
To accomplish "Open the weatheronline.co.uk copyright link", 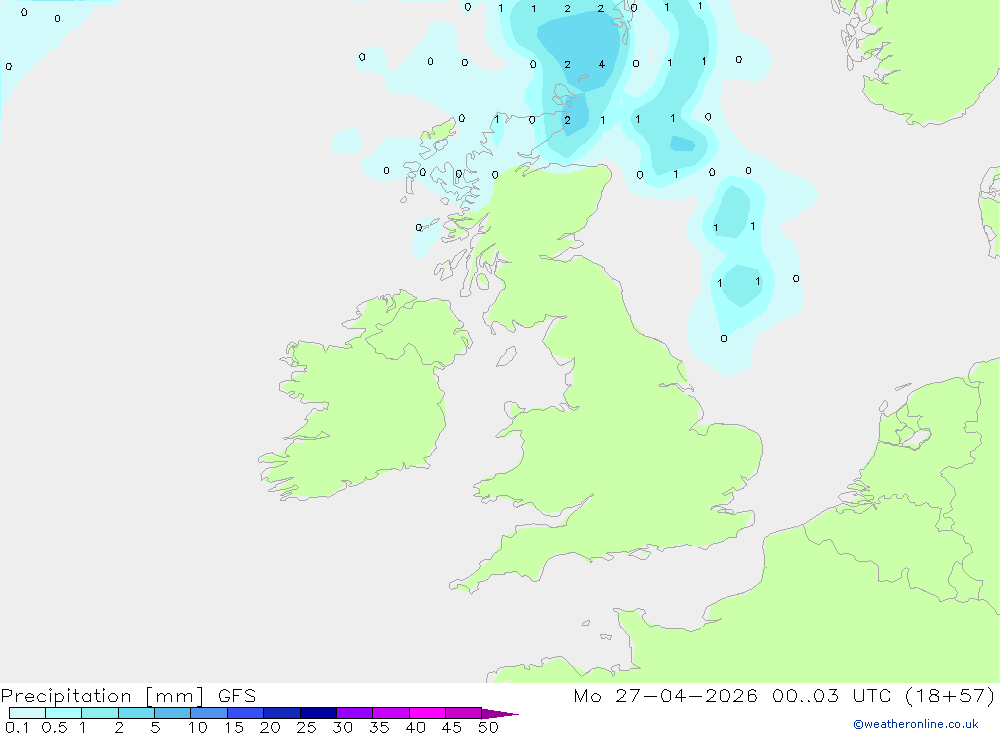I will tap(915, 724).
